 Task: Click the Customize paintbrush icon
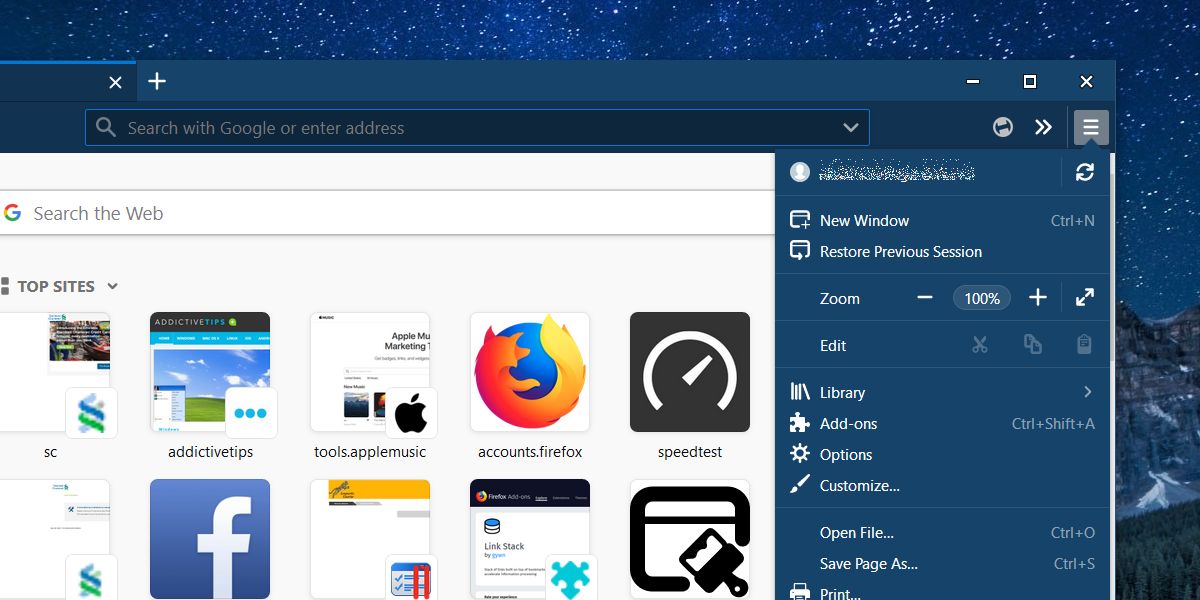800,485
